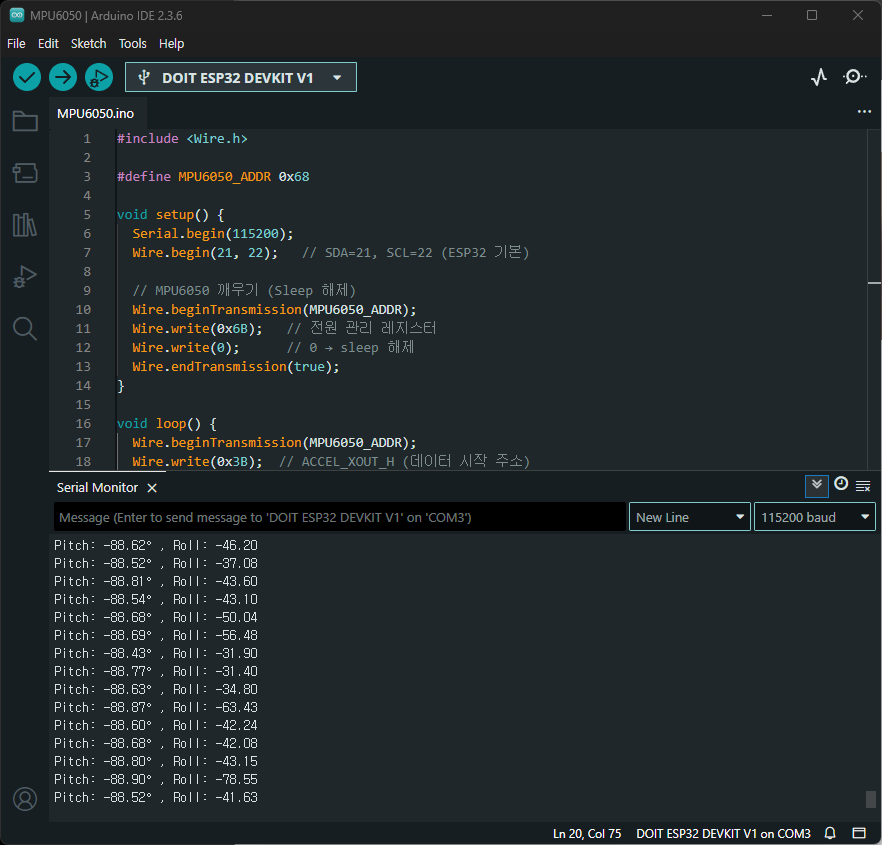Expand the New Line ending dropdown
The height and width of the screenshot is (845, 882).
click(x=690, y=517)
